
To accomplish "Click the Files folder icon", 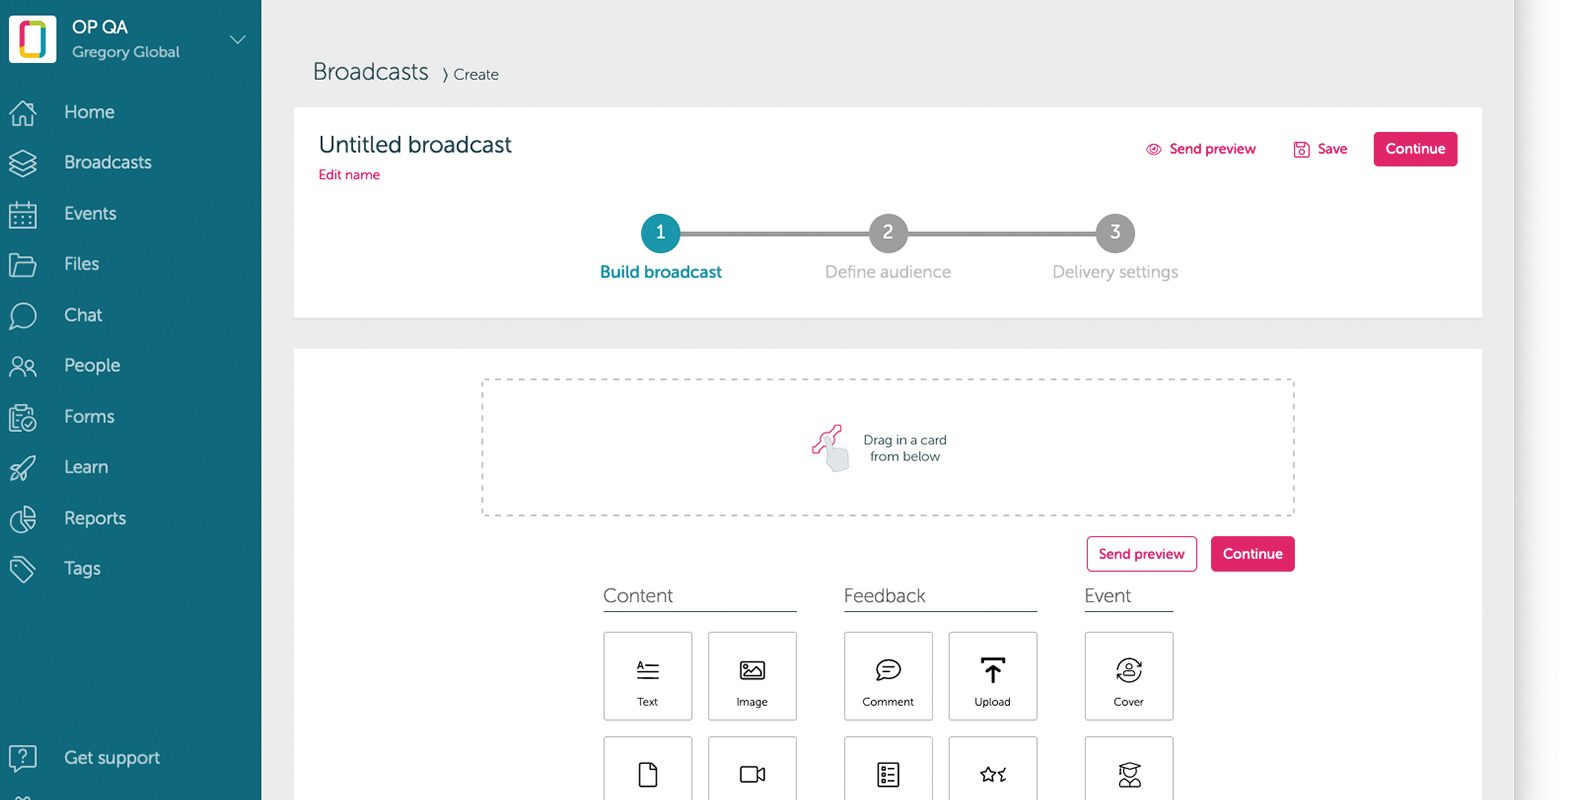I will (x=23, y=265).
